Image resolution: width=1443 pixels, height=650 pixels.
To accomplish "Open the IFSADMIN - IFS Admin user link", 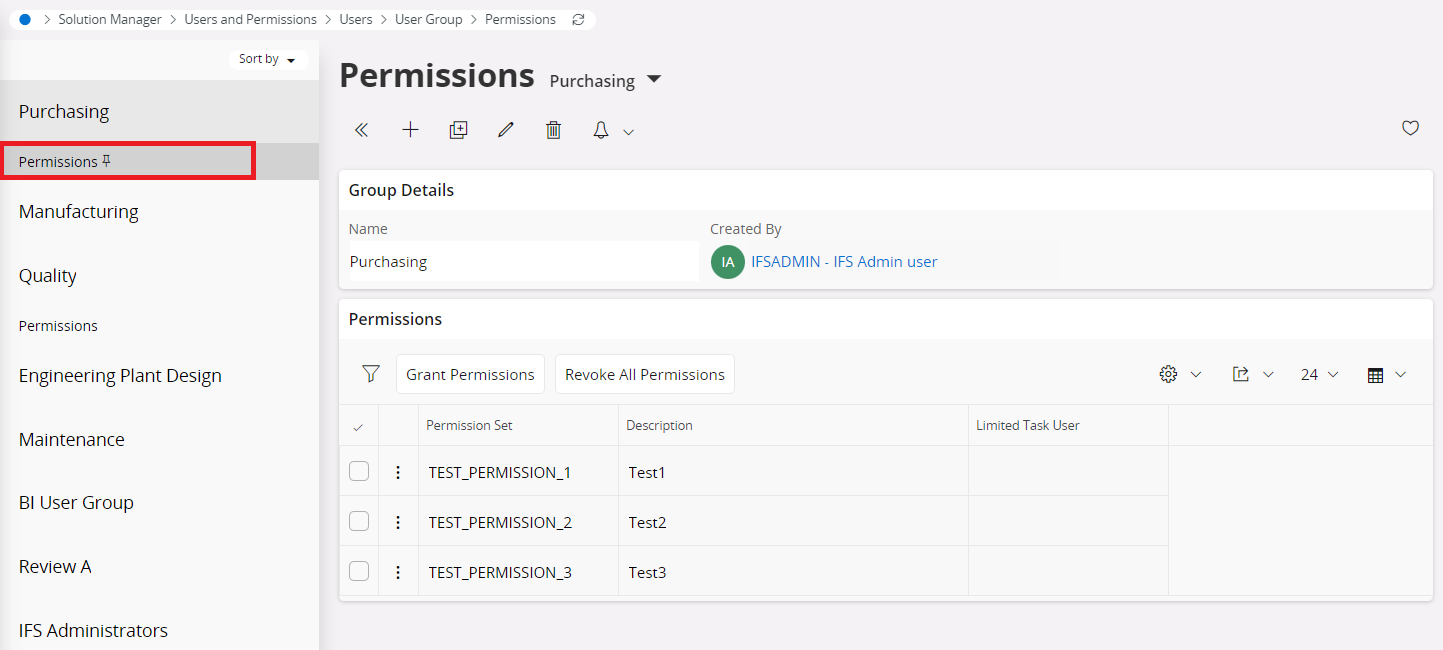I will [x=844, y=262].
